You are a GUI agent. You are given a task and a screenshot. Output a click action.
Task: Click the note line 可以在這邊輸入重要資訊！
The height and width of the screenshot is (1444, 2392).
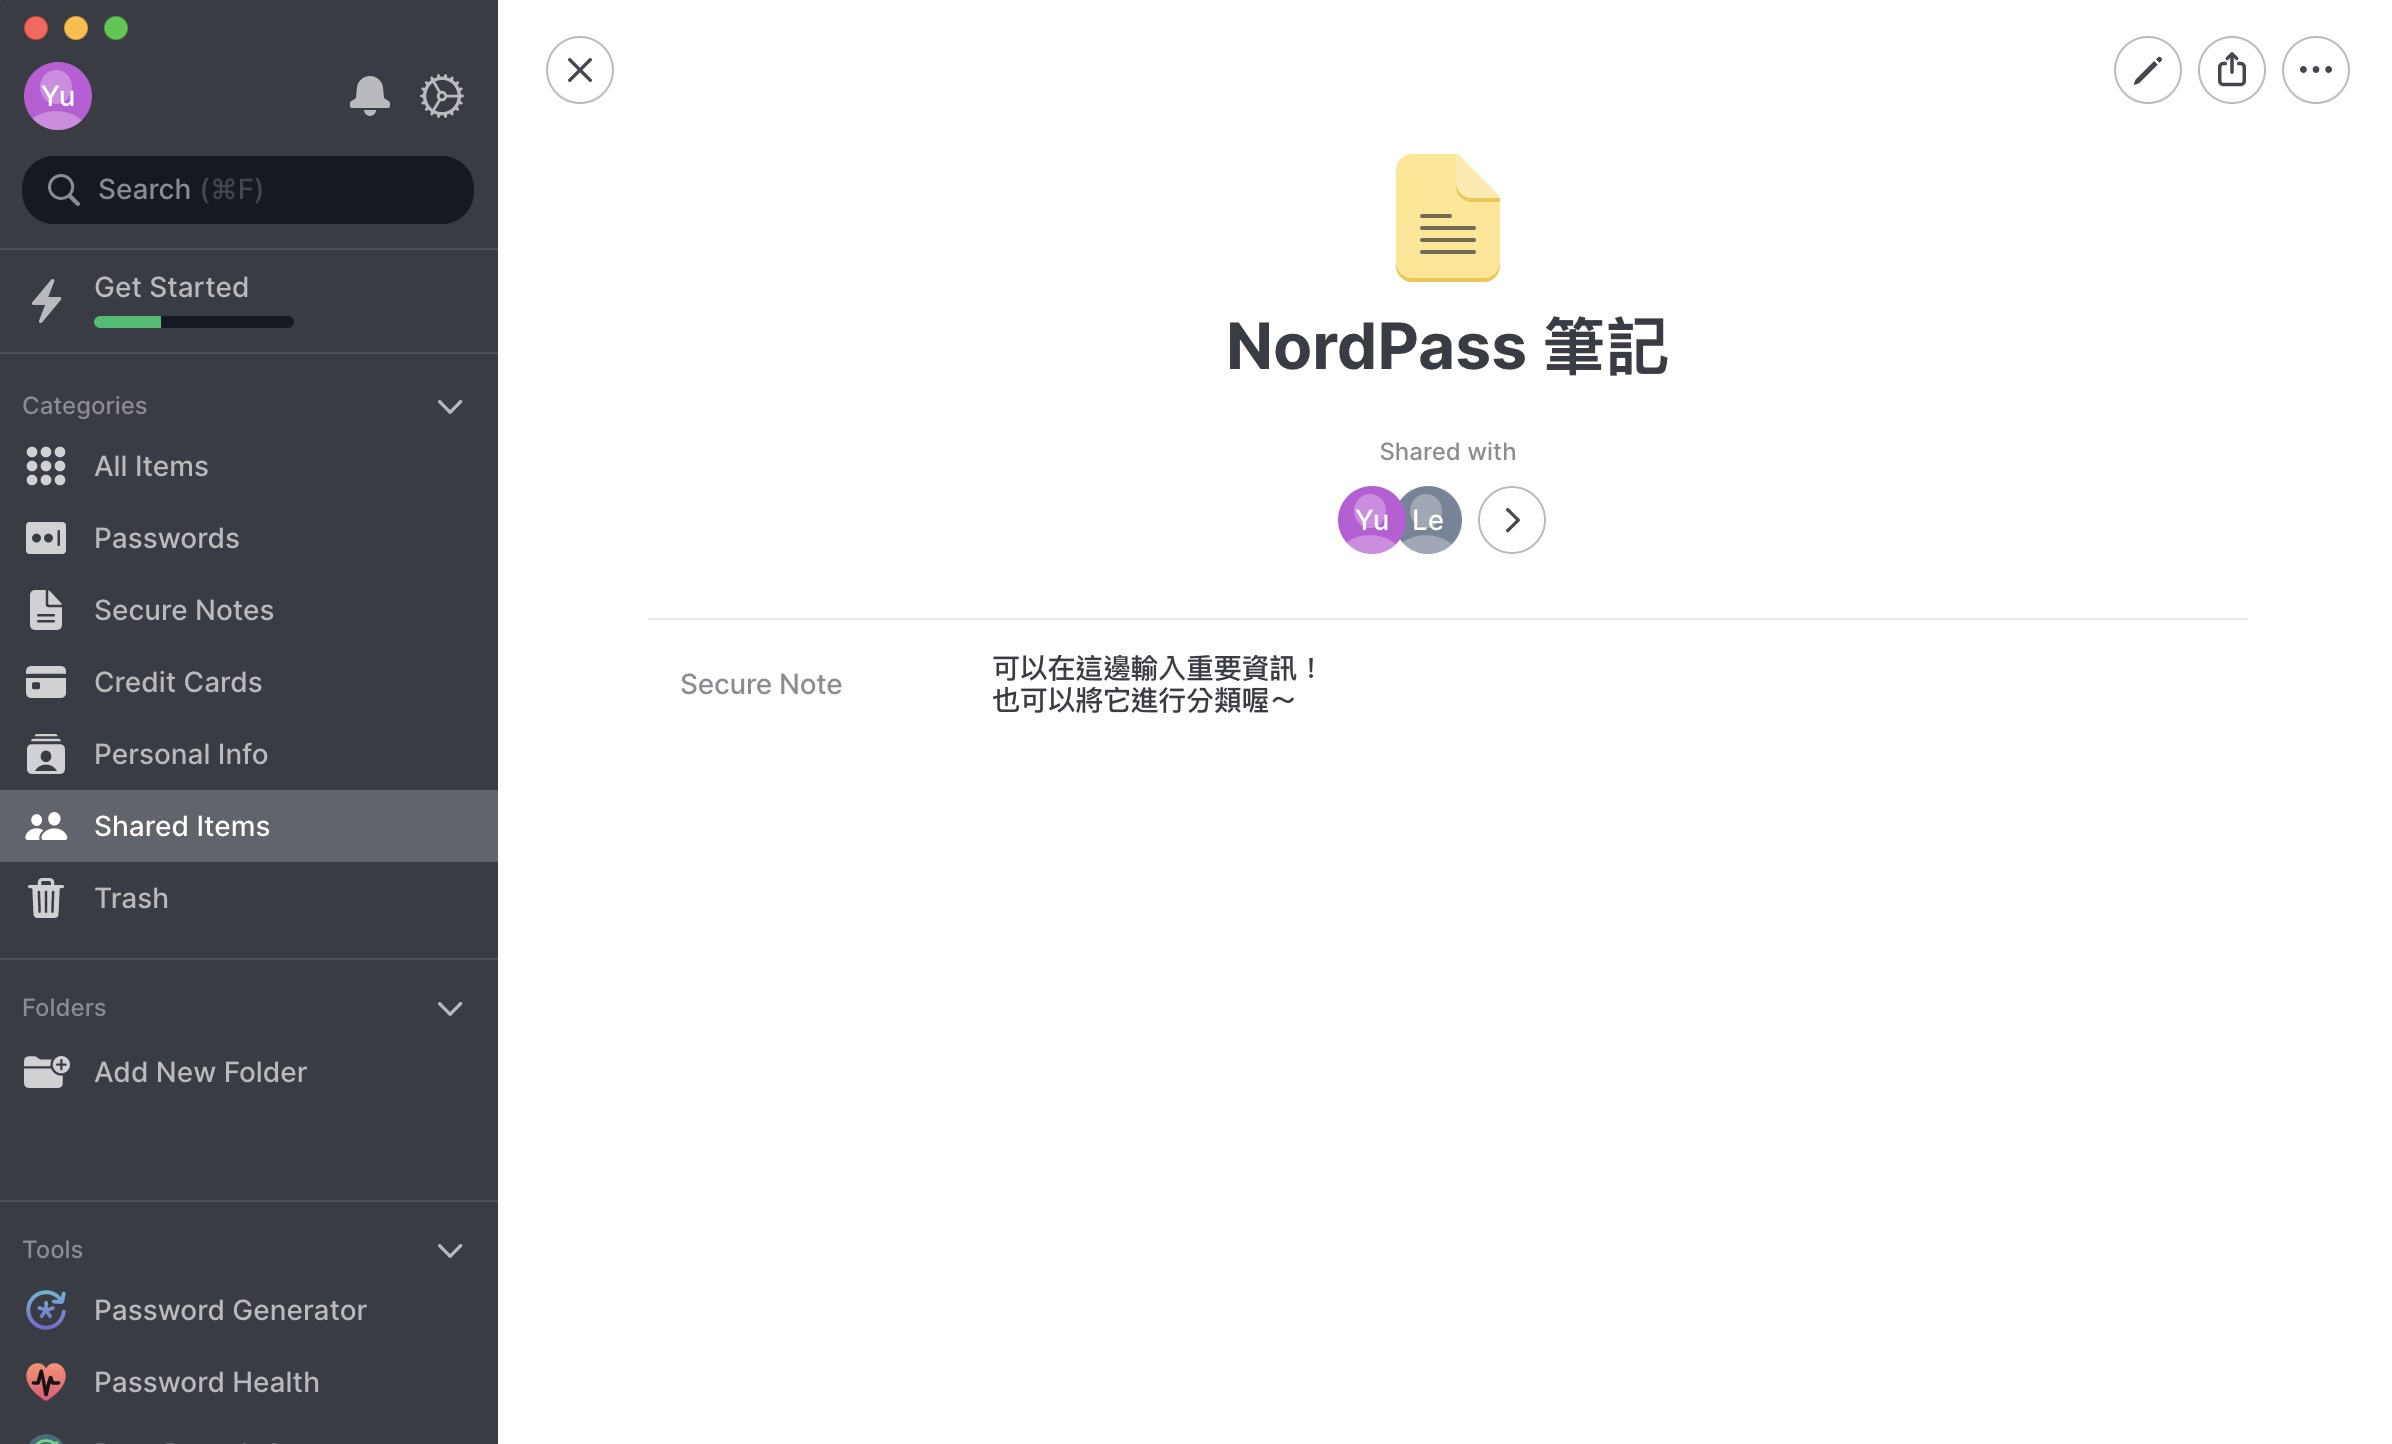(x=1158, y=668)
